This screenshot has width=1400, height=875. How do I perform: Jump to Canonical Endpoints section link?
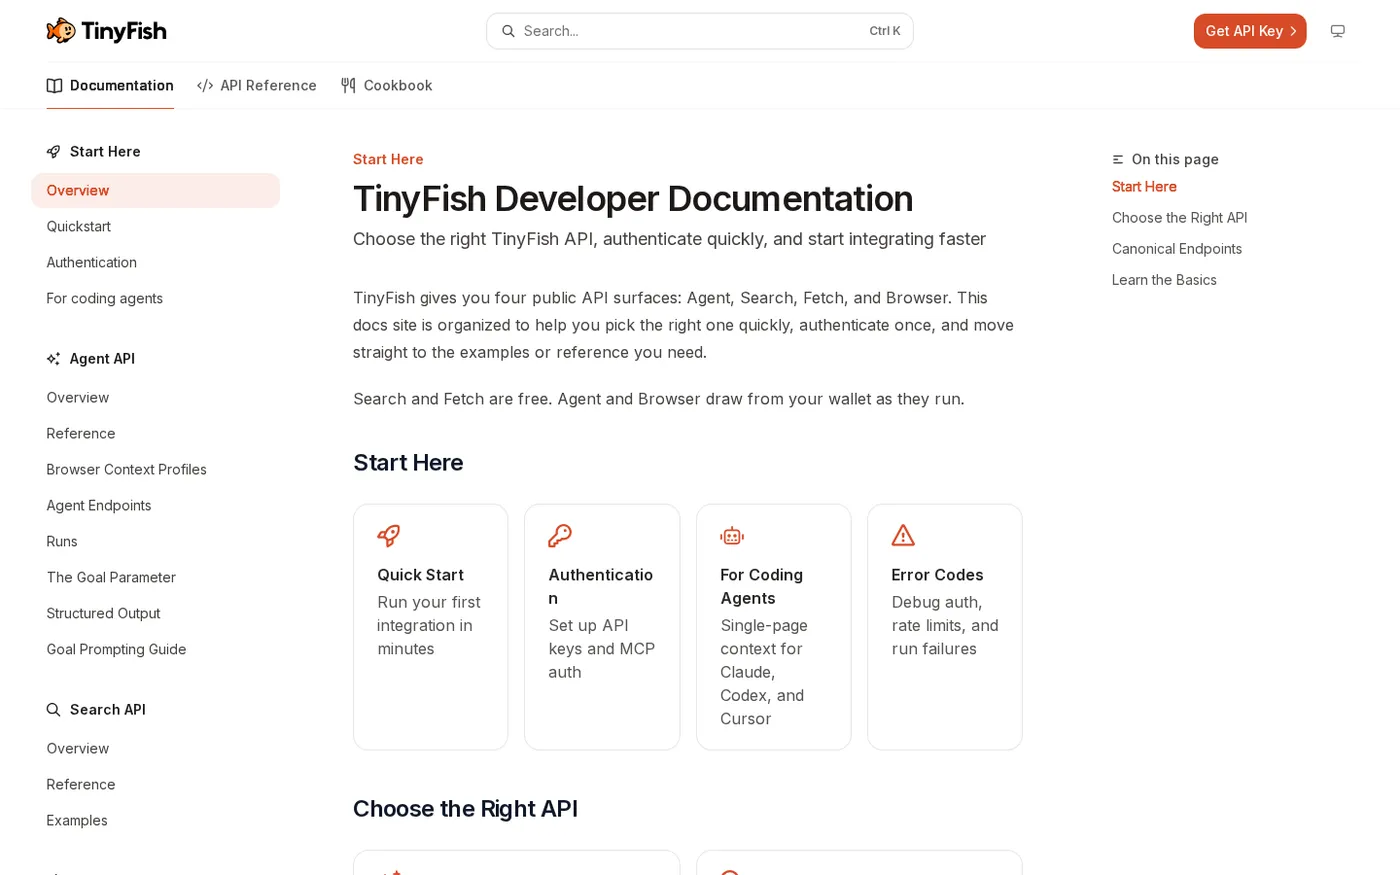1177,249
